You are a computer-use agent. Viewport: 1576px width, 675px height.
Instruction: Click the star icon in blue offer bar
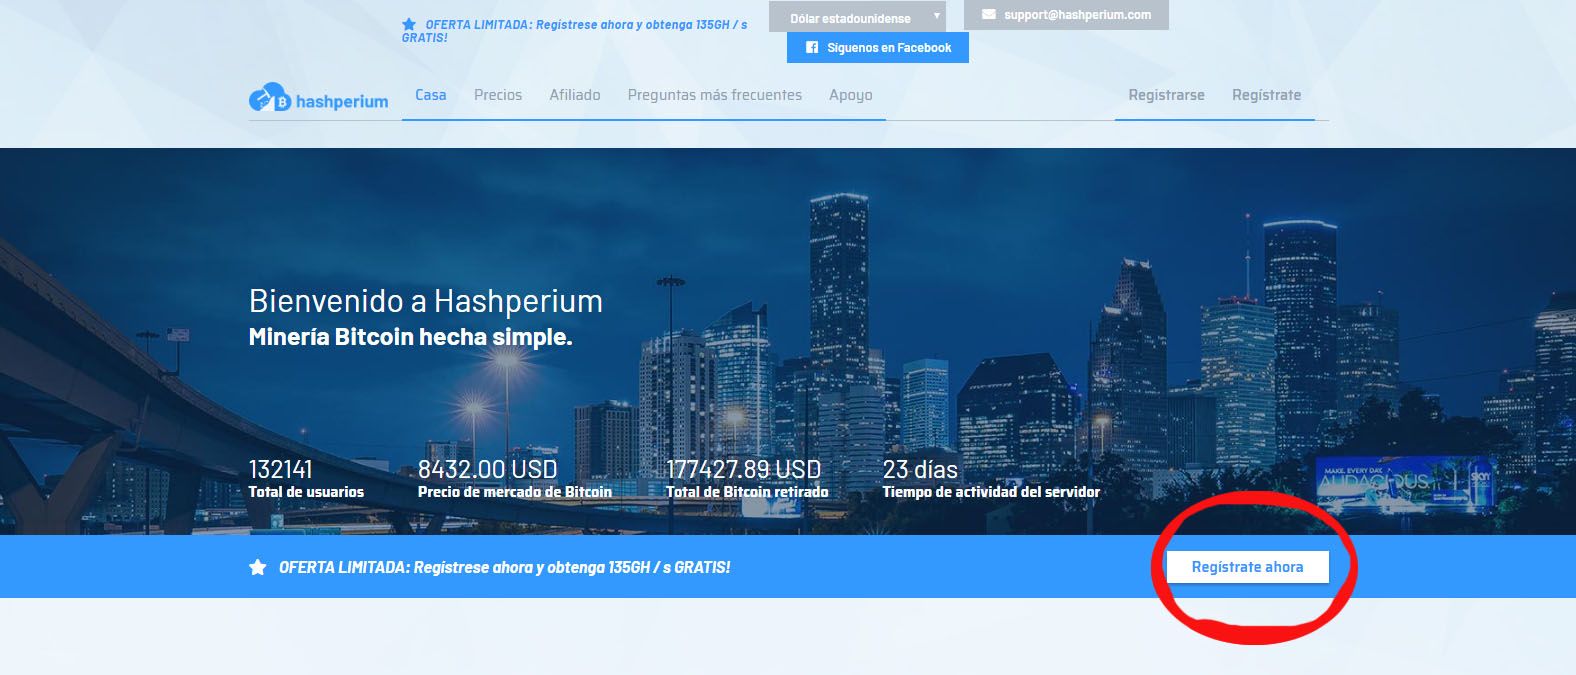(258, 567)
